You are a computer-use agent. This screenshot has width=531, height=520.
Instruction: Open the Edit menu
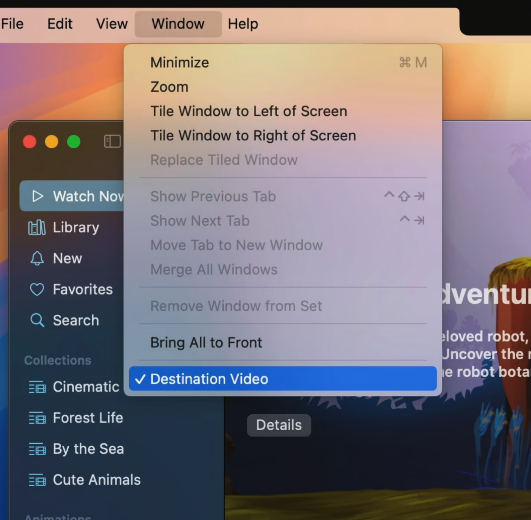(60, 24)
